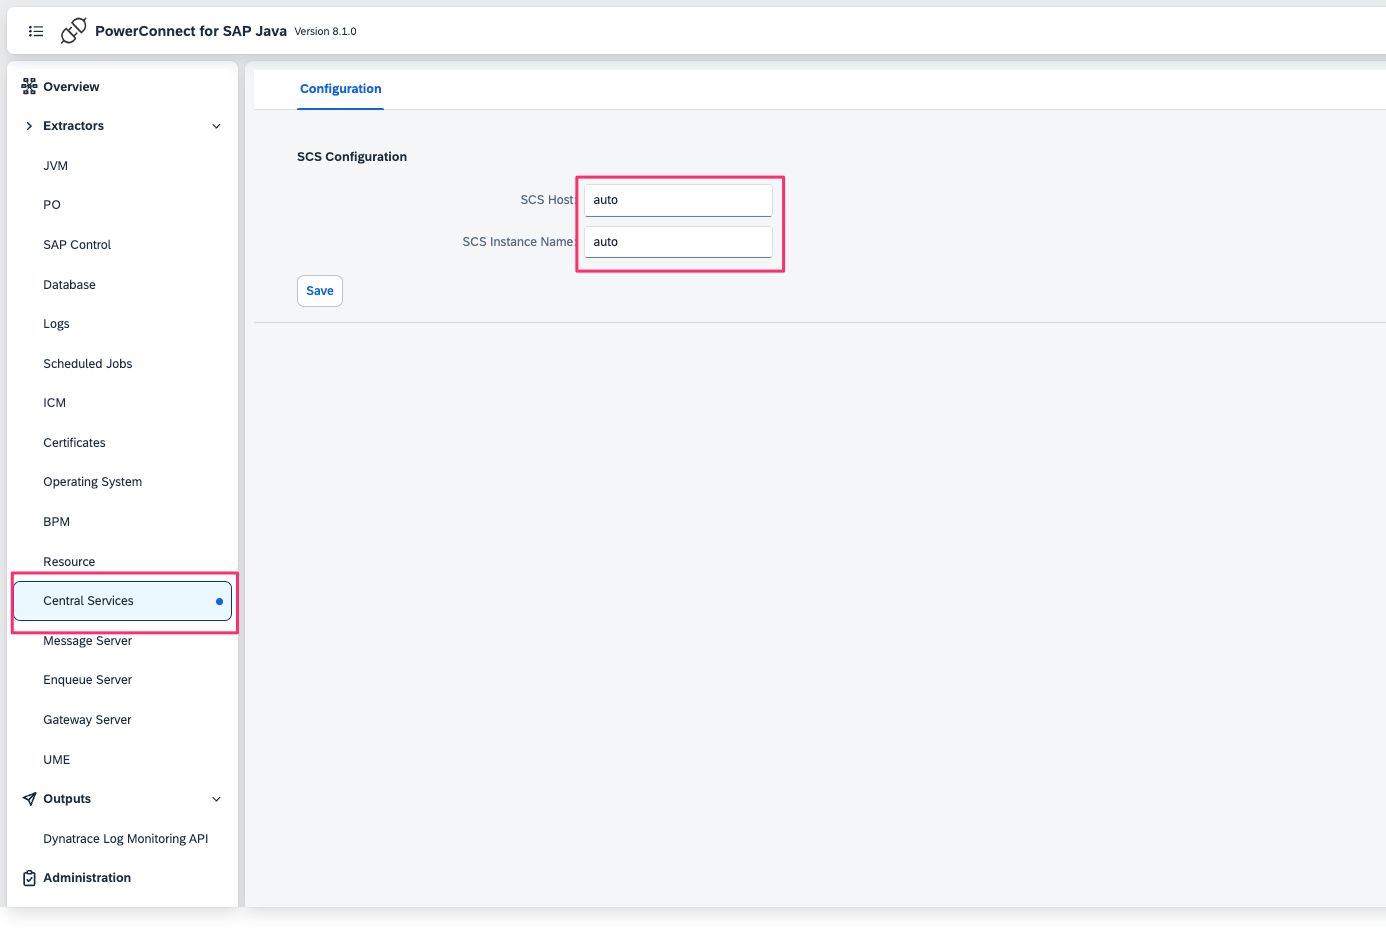
Task: Click the Overview dashboard icon
Action: tap(29, 86)
